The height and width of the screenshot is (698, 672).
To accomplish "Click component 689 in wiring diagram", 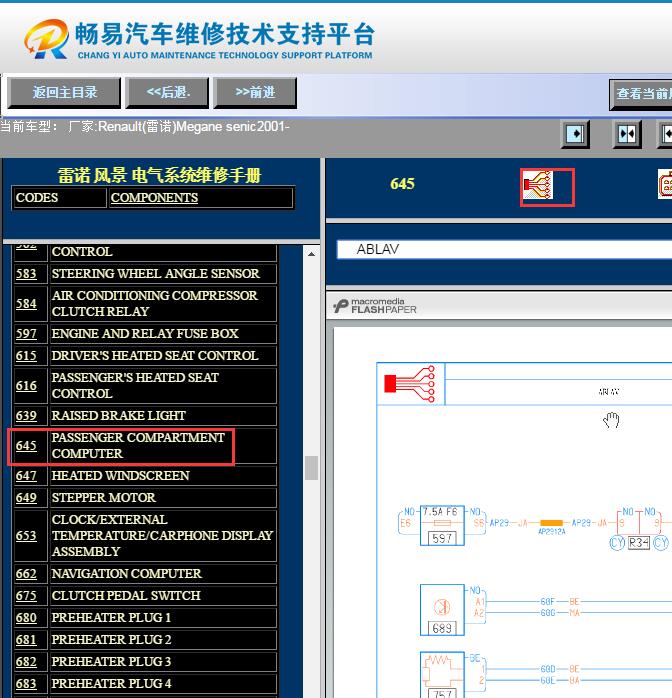I will click(x=442, y=610).
